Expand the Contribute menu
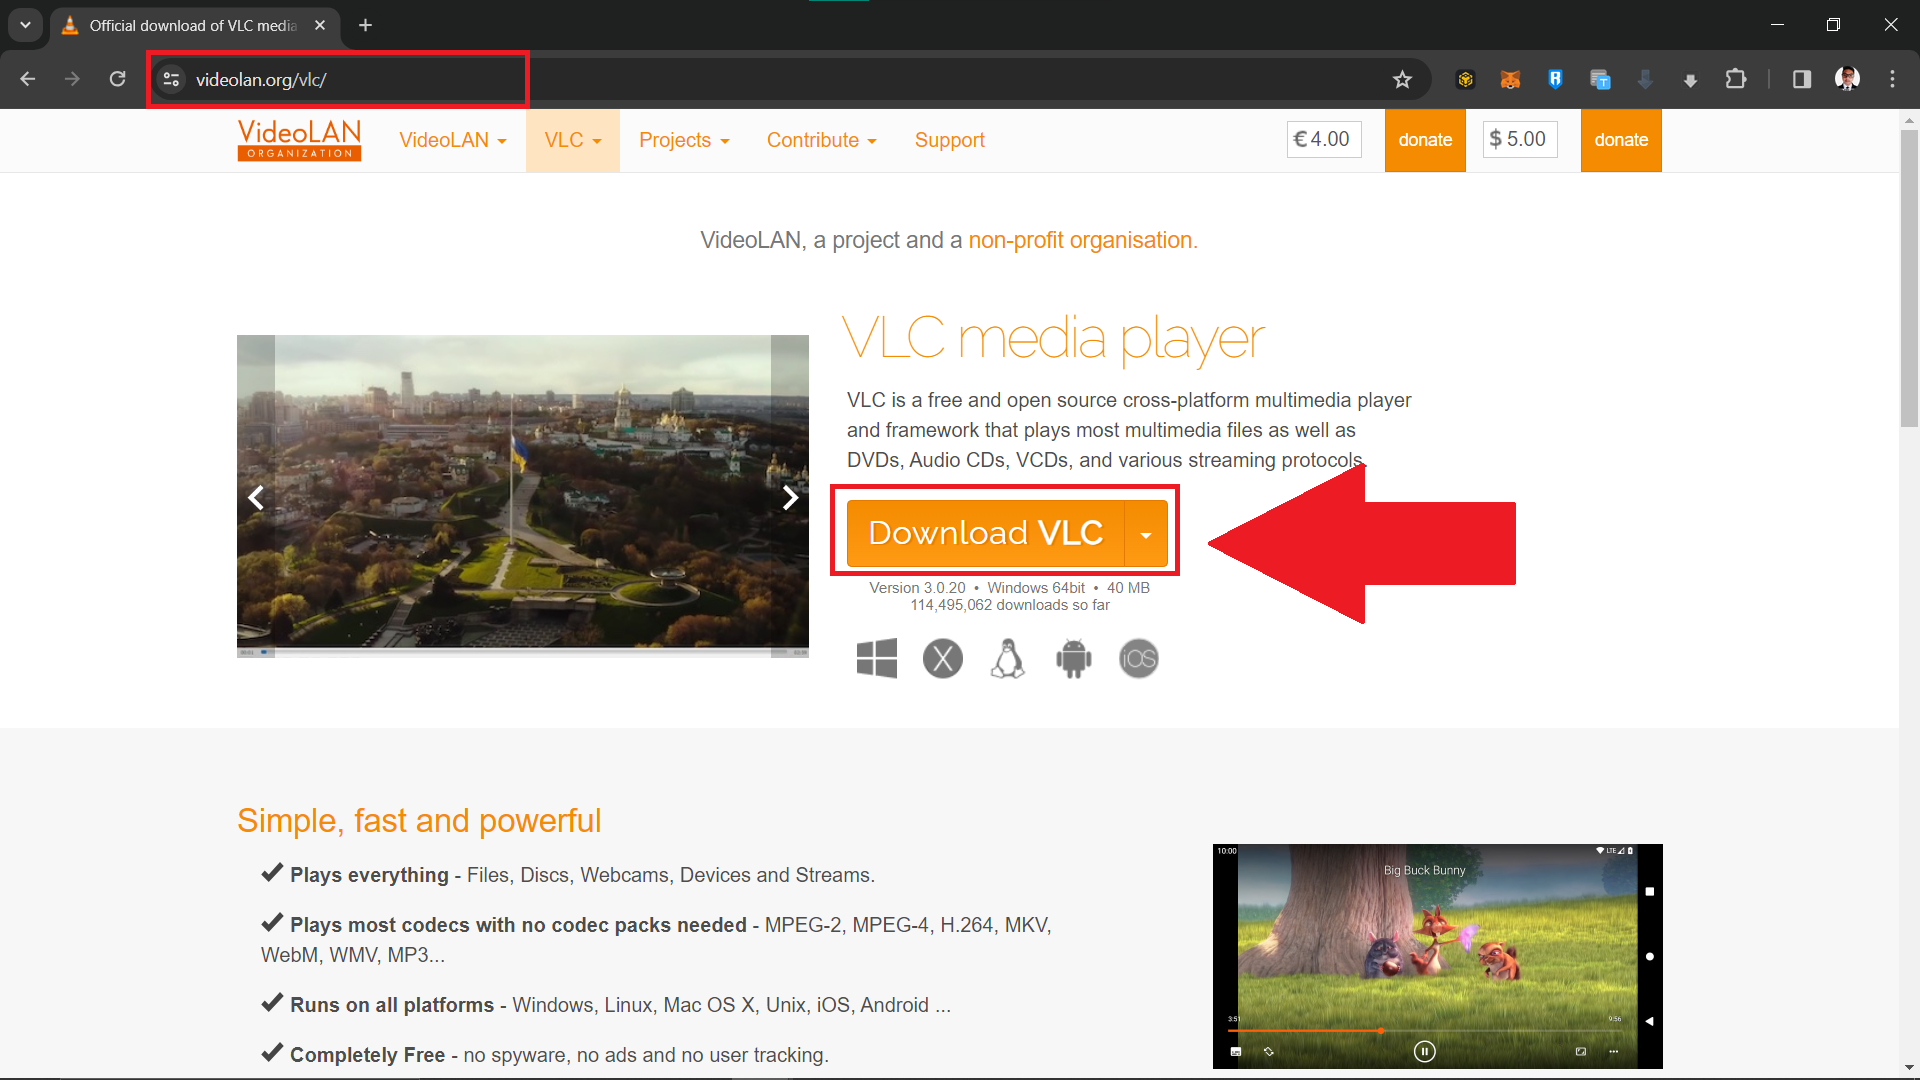The height and width of the screenshot is (1080, 1920). coord(822,140)
